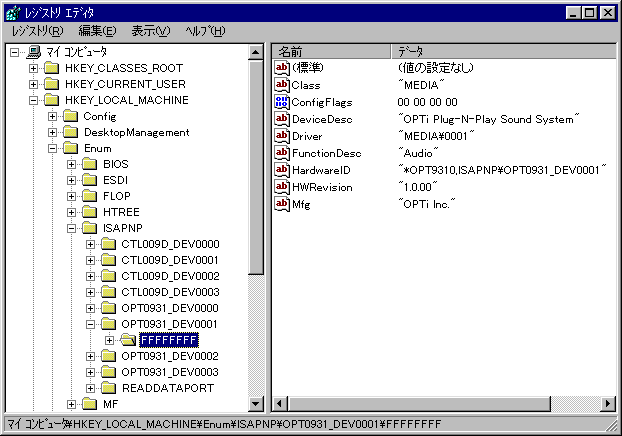Collapse the OPT0931_DEV0001 key

tap(90, 324)
